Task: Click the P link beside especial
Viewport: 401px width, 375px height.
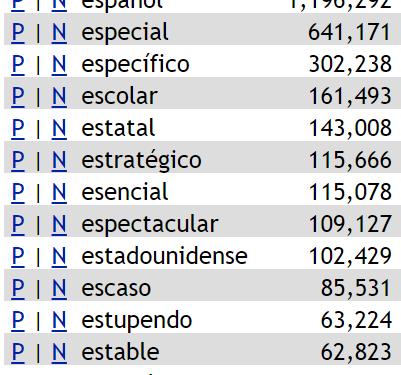Action: pos(18,32)
